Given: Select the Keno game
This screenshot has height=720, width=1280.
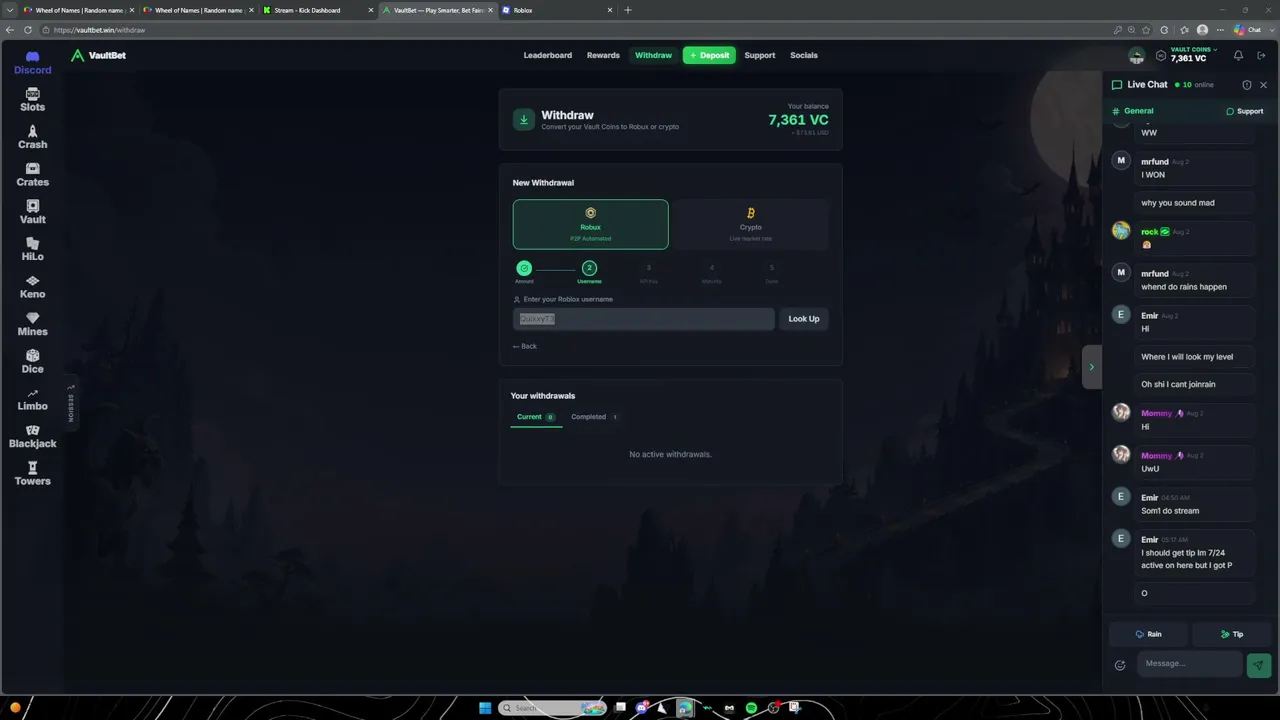Looking at the screenshot, I should click(32, 287).
